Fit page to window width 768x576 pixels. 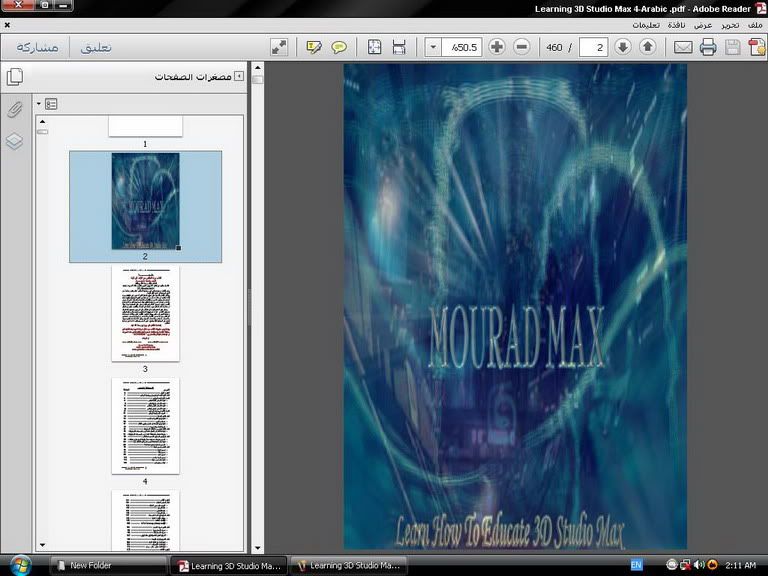[399, 47]
